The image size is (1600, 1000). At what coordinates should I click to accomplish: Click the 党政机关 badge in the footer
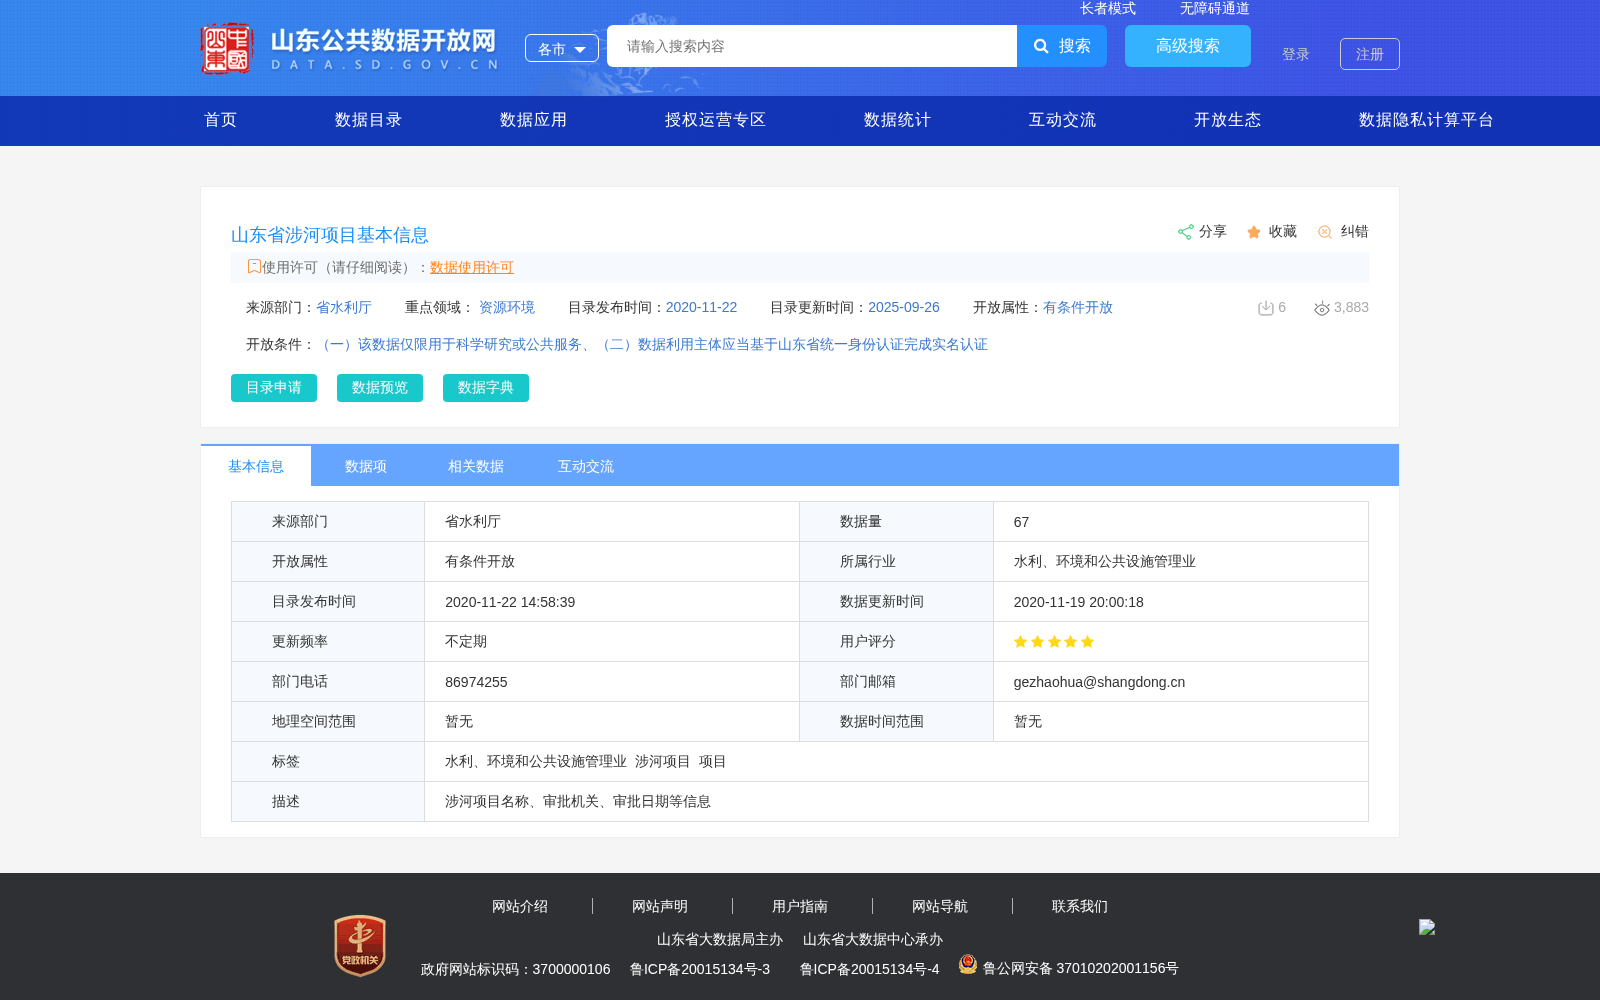[x=360, y=946]
